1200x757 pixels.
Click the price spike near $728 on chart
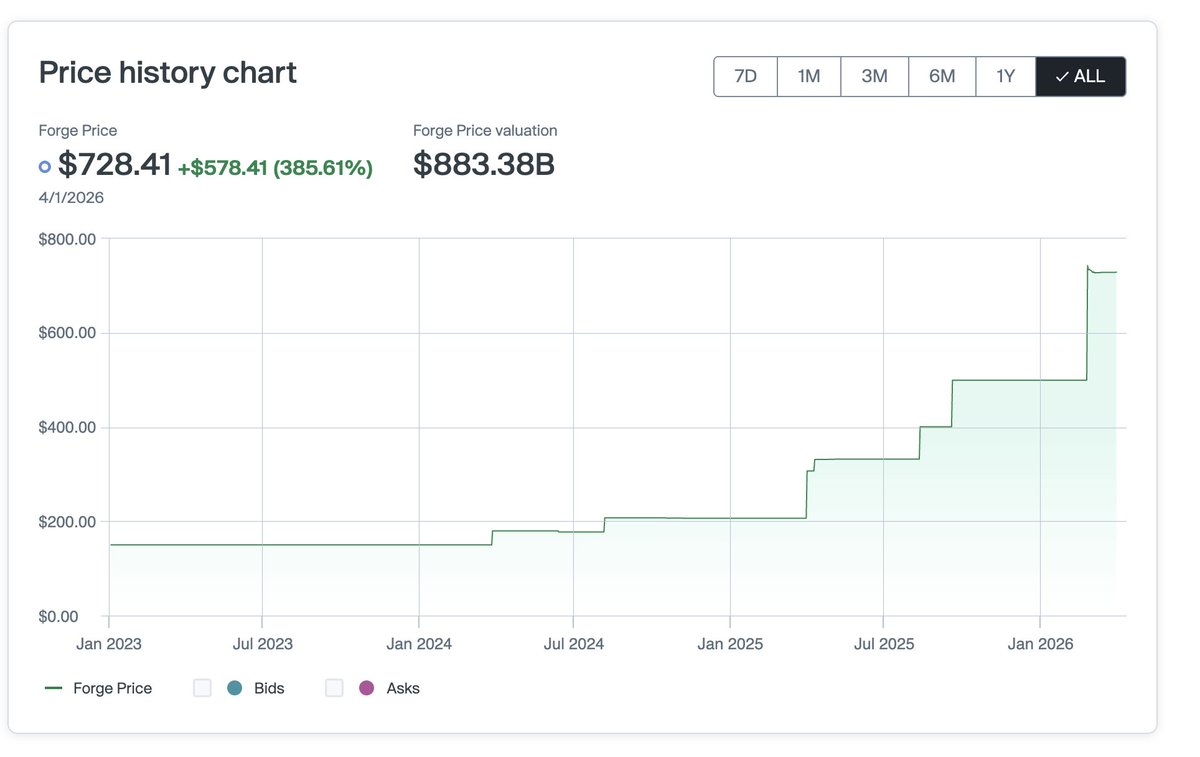[1088, 268]
